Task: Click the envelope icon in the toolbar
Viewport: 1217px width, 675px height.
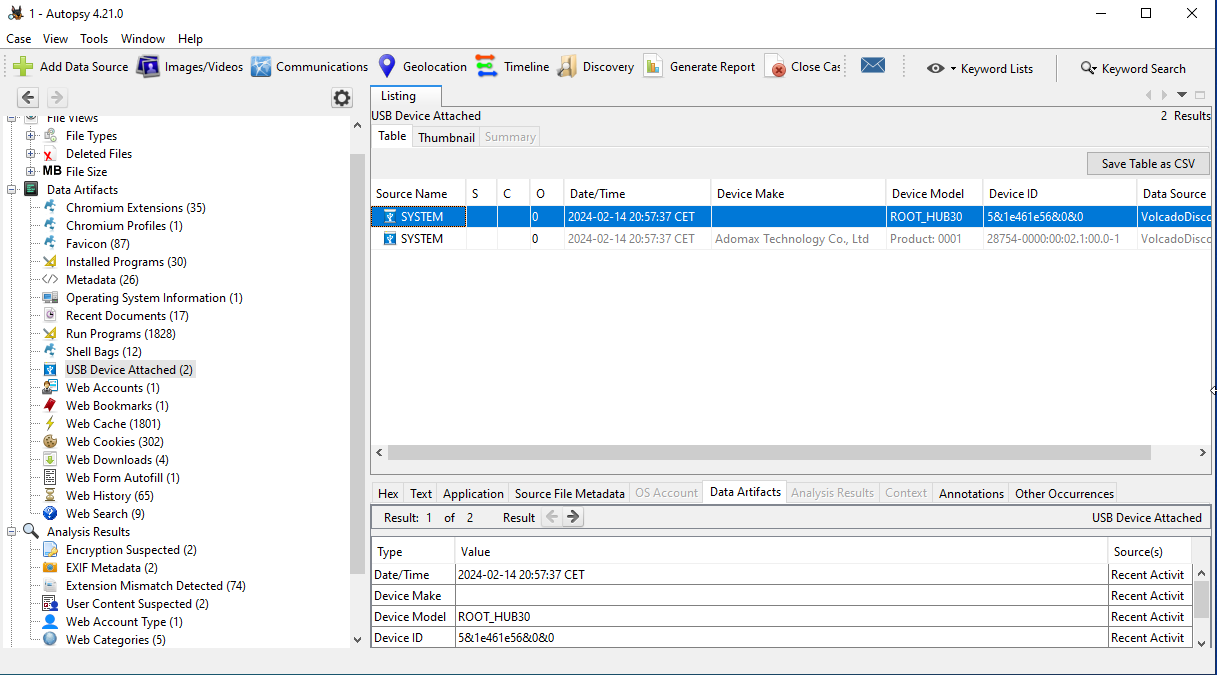Action: [873, 66]
